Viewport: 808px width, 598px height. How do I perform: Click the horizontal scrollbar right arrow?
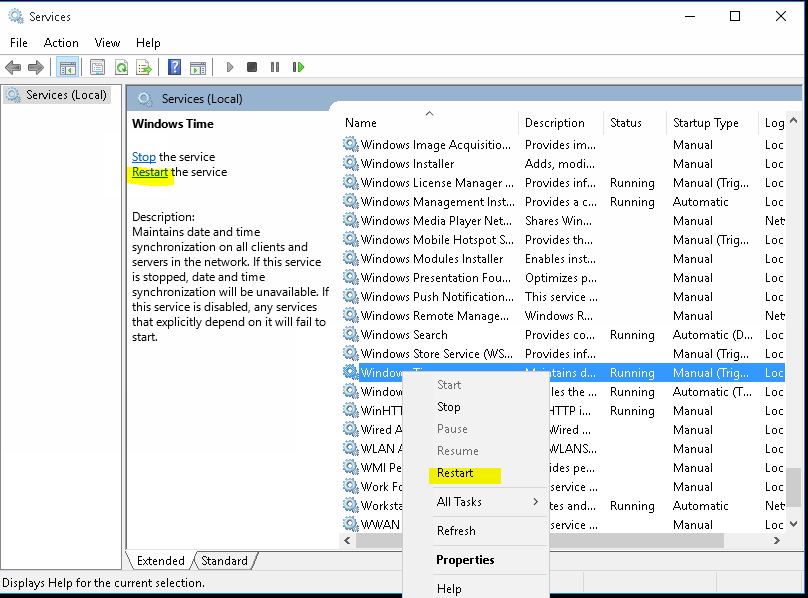777,540
